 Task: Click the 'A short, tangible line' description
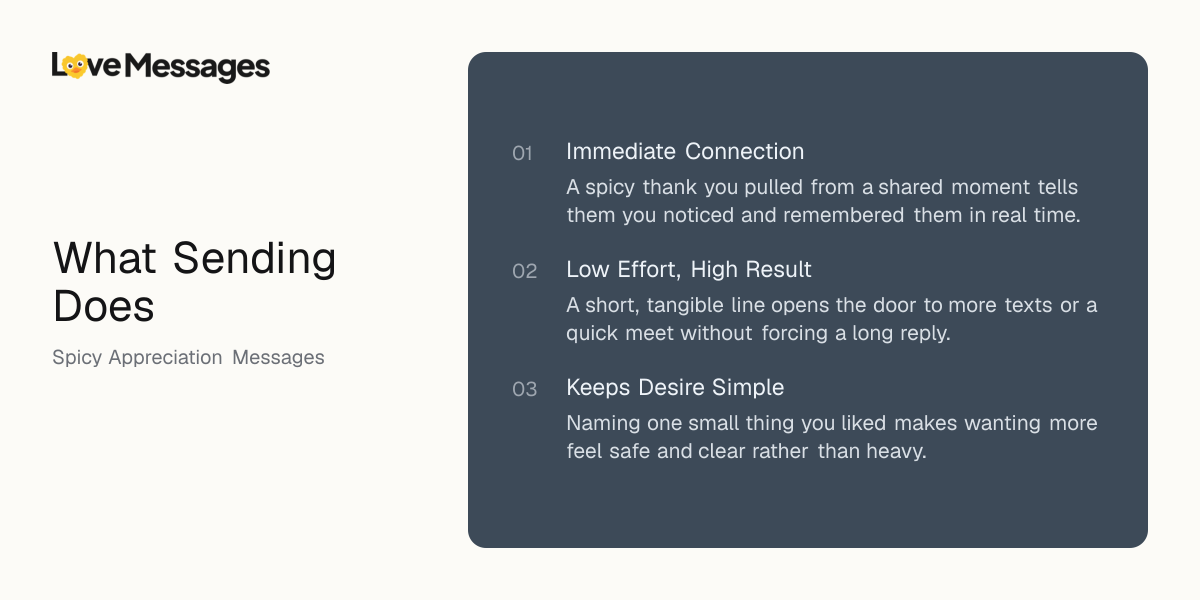[x=832, y=319]
